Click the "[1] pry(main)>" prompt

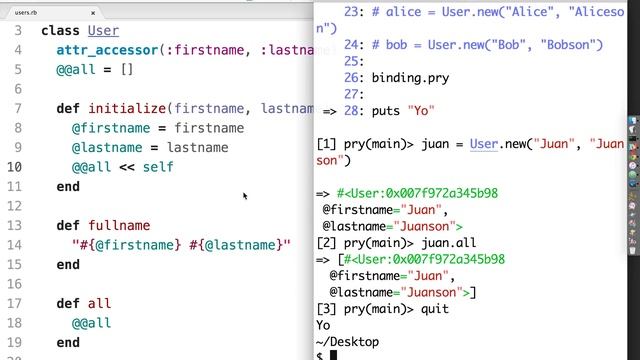[x=365, y=144]
